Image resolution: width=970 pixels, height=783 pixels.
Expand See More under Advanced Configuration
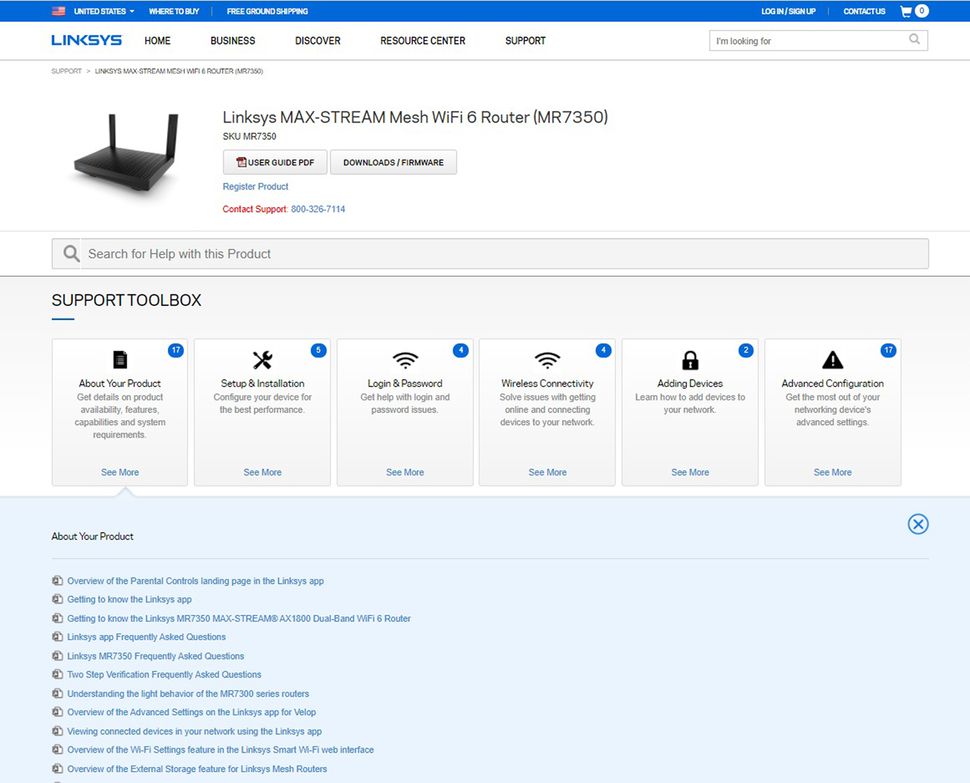point(832,472)
